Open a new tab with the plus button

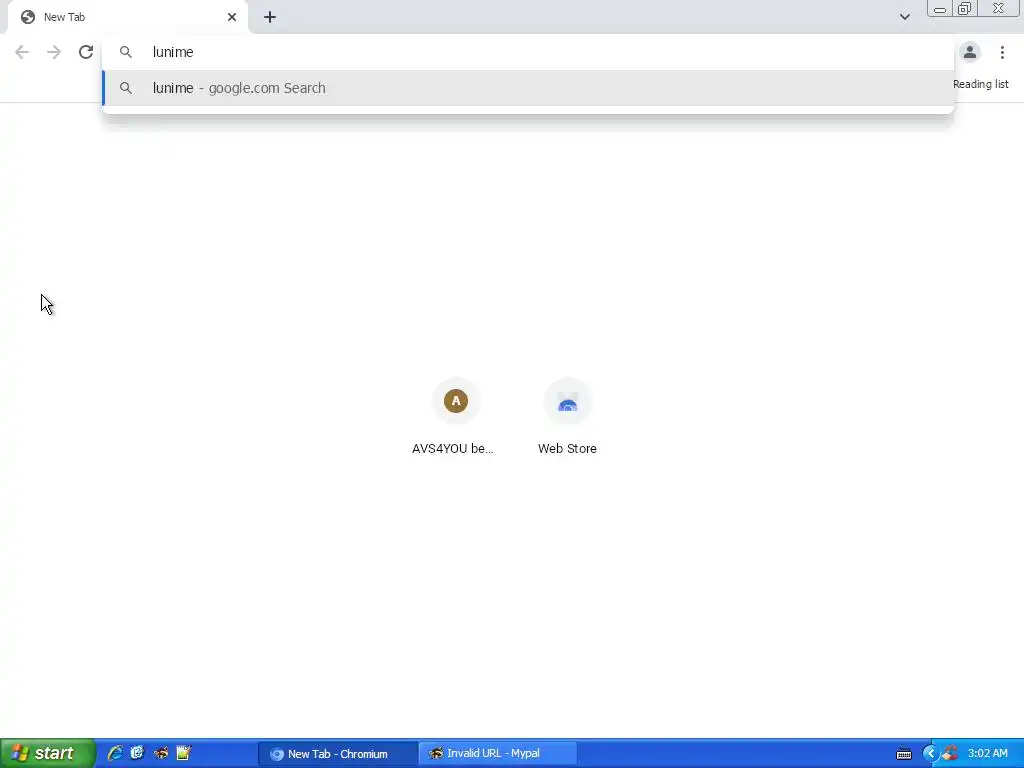(x=270, y=17)
